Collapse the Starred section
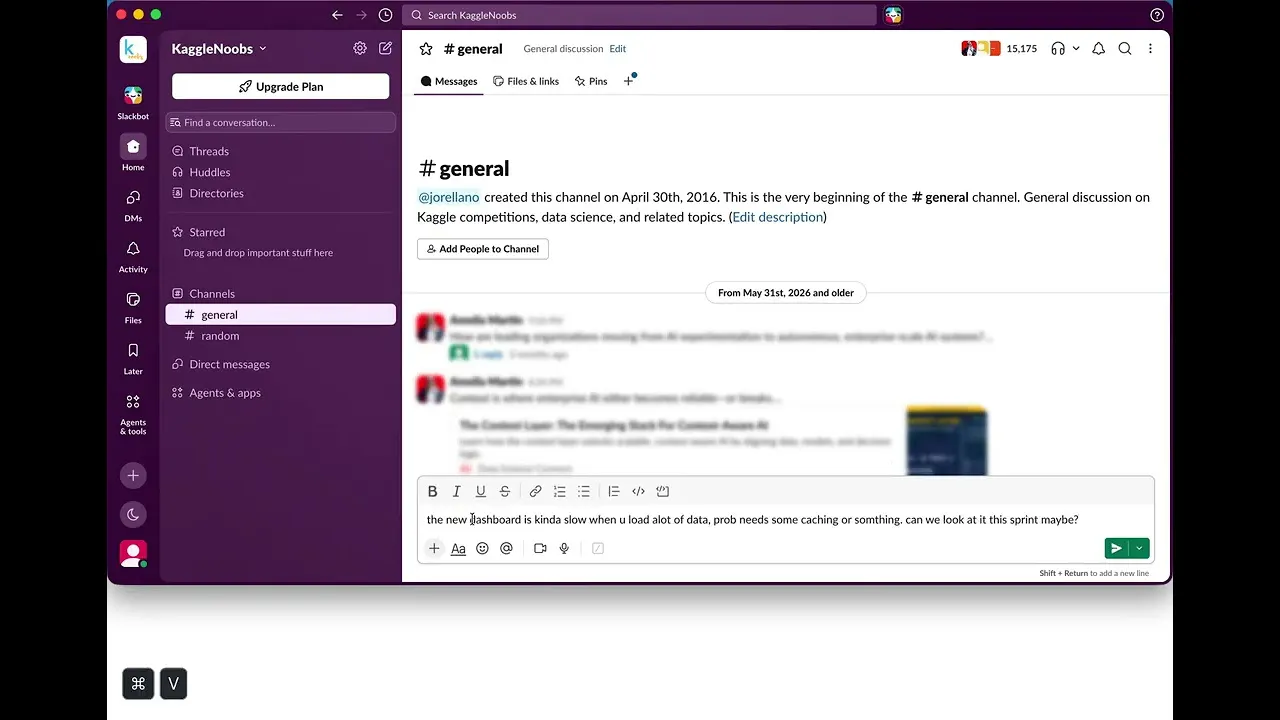This screenshot has width=1280, height=720. (207, 232)
